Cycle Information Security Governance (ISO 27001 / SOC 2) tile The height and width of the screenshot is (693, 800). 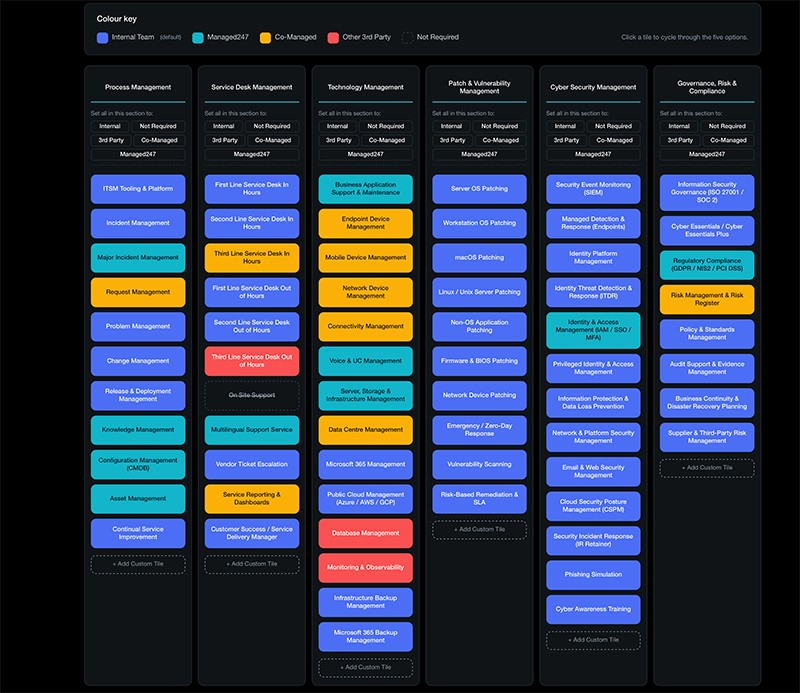point(707,192)
